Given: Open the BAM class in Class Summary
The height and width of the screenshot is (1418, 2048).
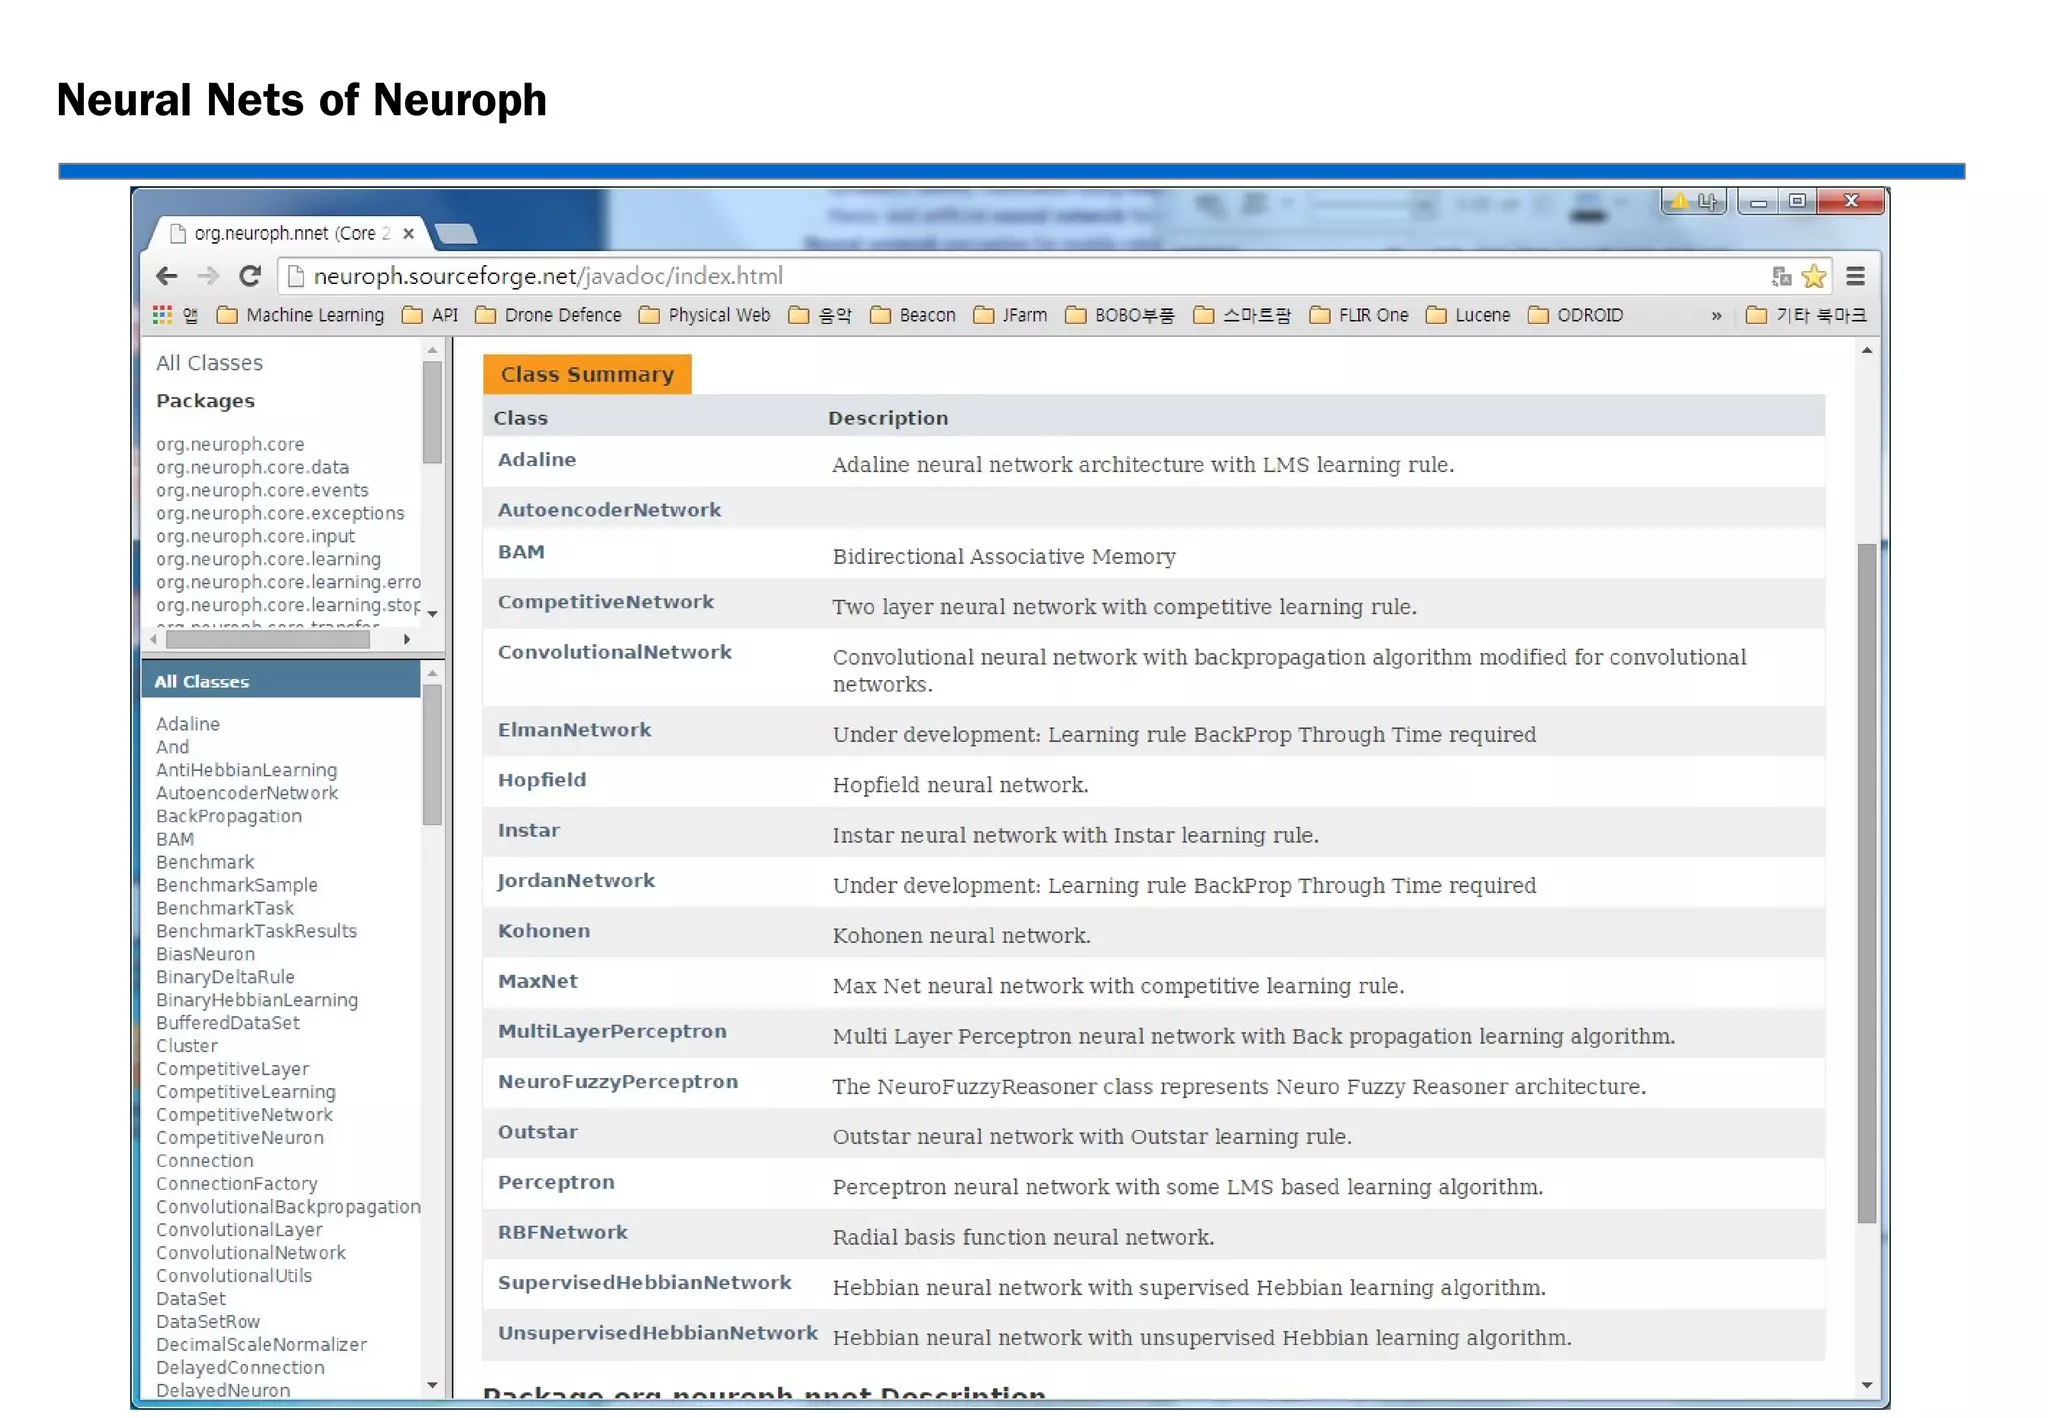Looking at the screenshot, I should click(x=521, y=552).
